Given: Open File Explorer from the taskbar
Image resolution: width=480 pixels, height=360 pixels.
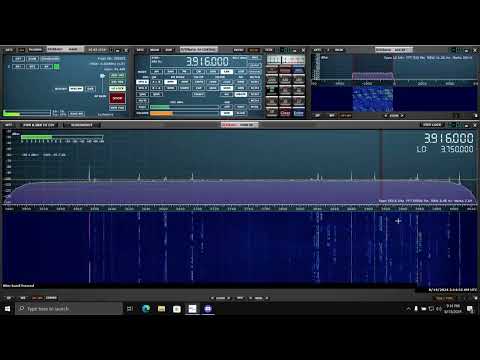Looking at the screenshot, I should point(161,309).
